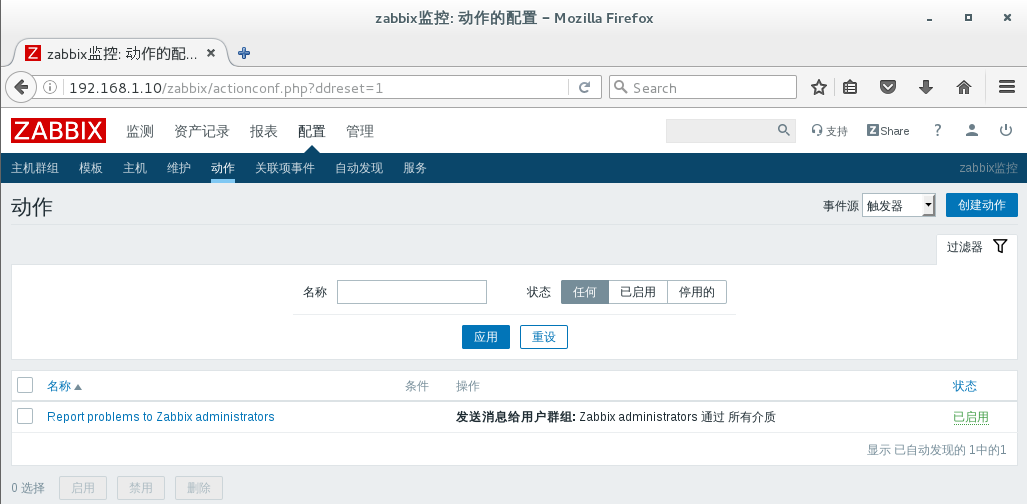Image resolution: width=1027 pixels, height=504 pixels.
Task: Go to 关联项事件 submenu
Action: [285, 168]
